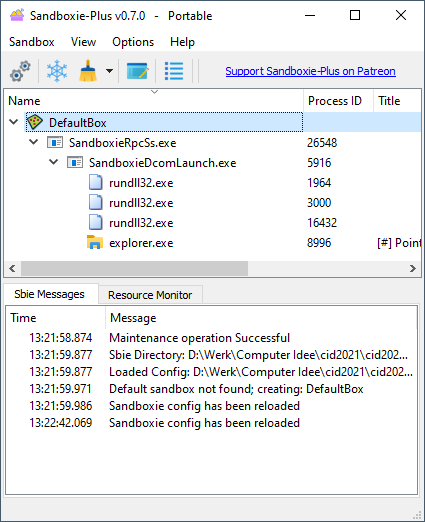Select Default sandbox not found message

coord(211,389)
